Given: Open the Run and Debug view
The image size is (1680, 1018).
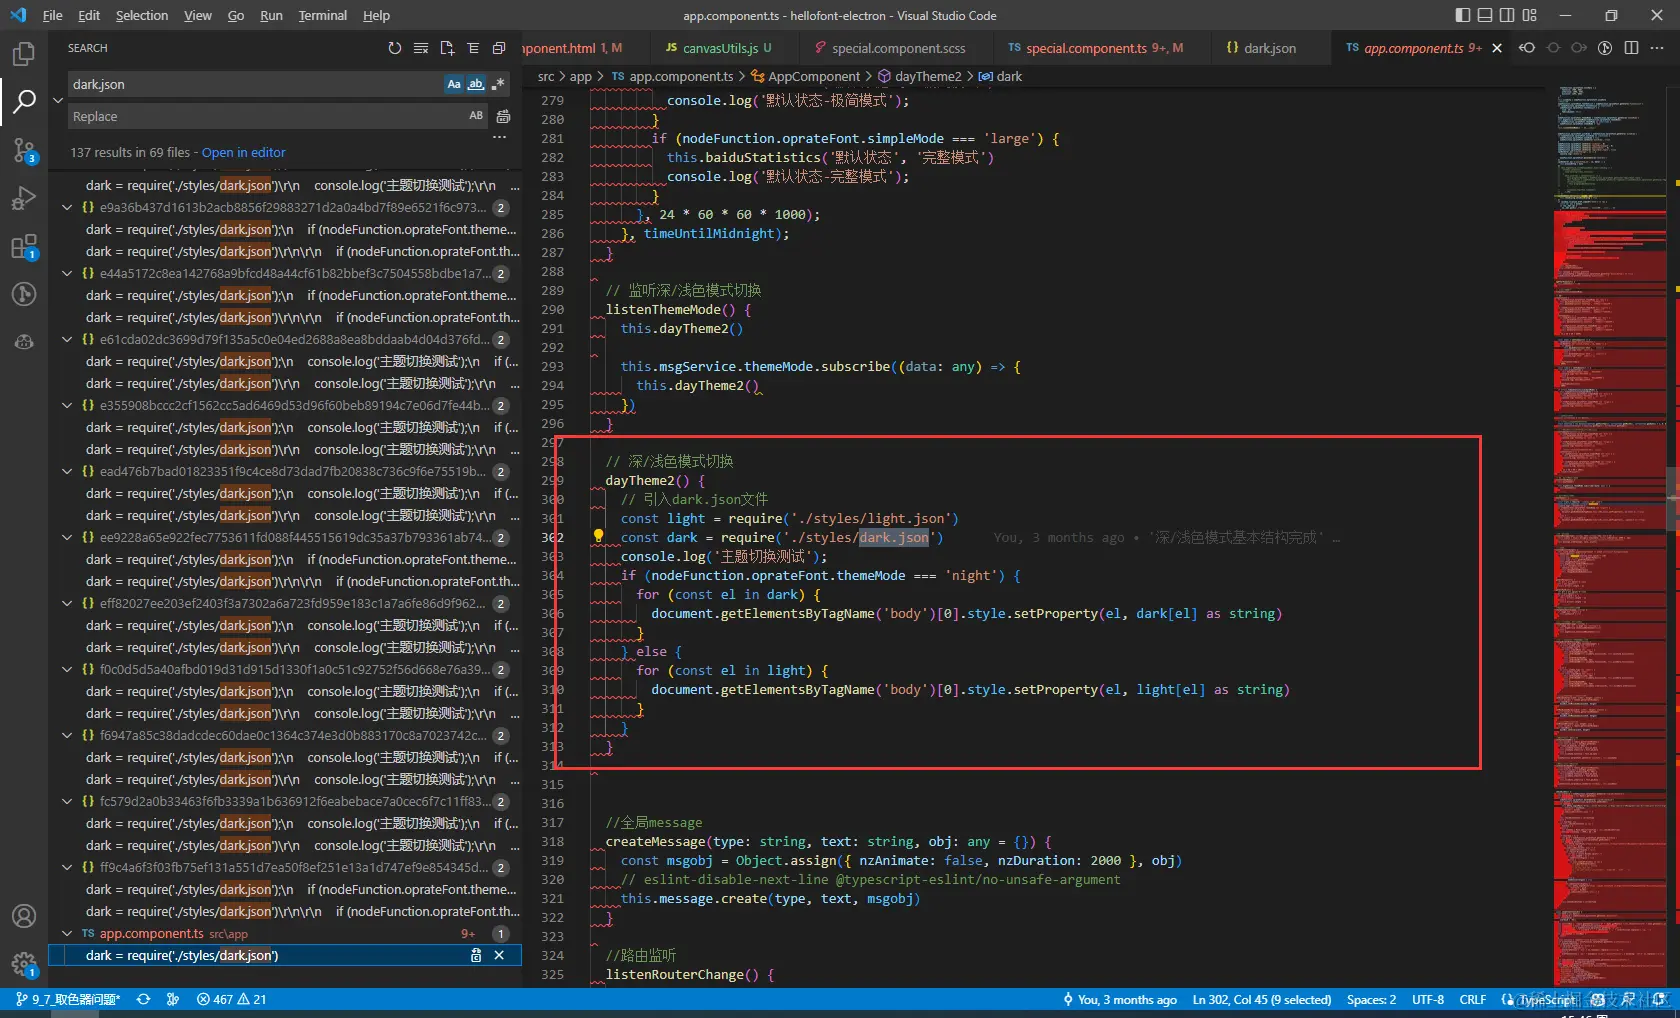Looking at the screenshot, I should [x=23, y=198].
